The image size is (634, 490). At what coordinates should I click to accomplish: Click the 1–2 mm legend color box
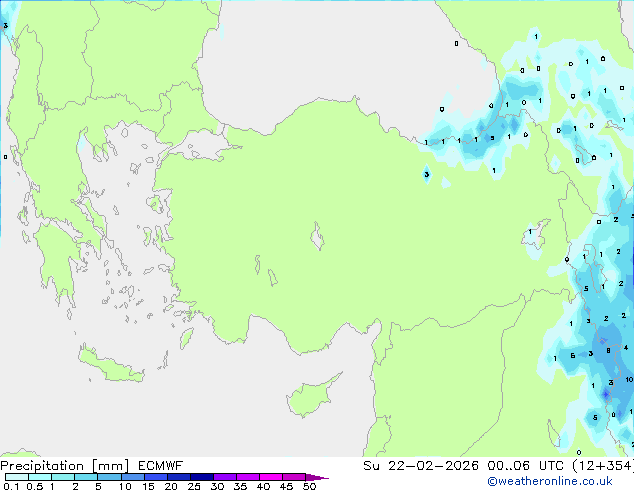[x=63, y=477]
